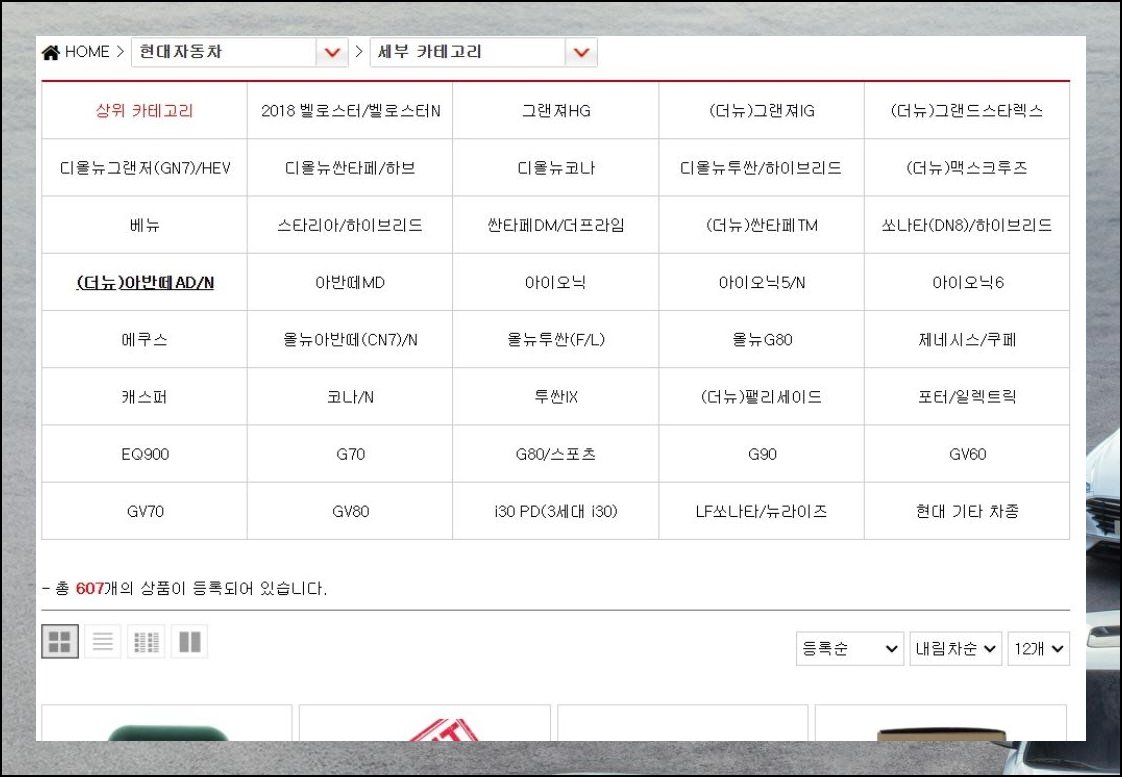The width and height of the screenshot is (1122, 777).
Task: Open the 12개 items-per-page dropdown
Action: (1038, 648)
